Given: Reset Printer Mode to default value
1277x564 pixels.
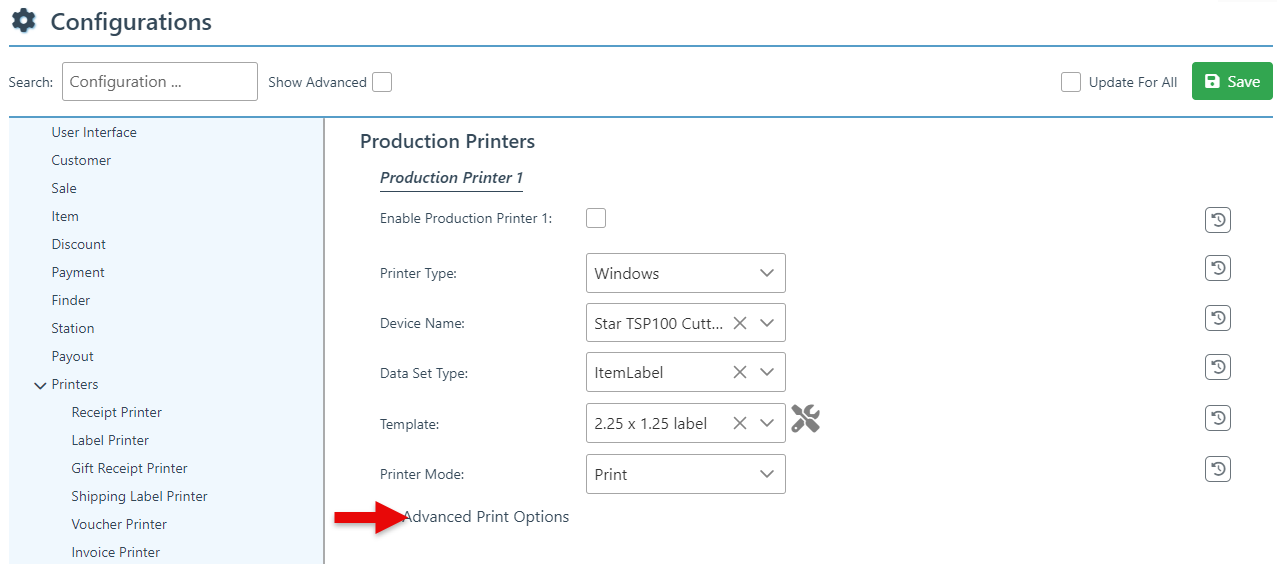Looking at the screenshot, I should click(x=1217, y=469).
